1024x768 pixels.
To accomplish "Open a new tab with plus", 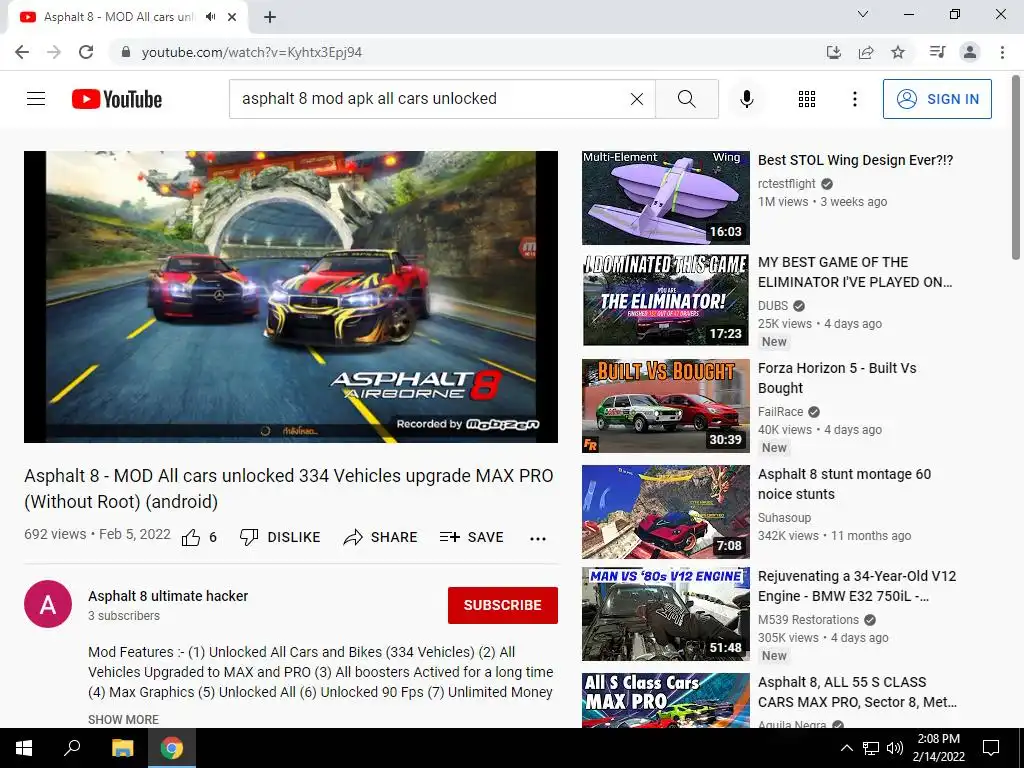I will (x=270, y=18).
